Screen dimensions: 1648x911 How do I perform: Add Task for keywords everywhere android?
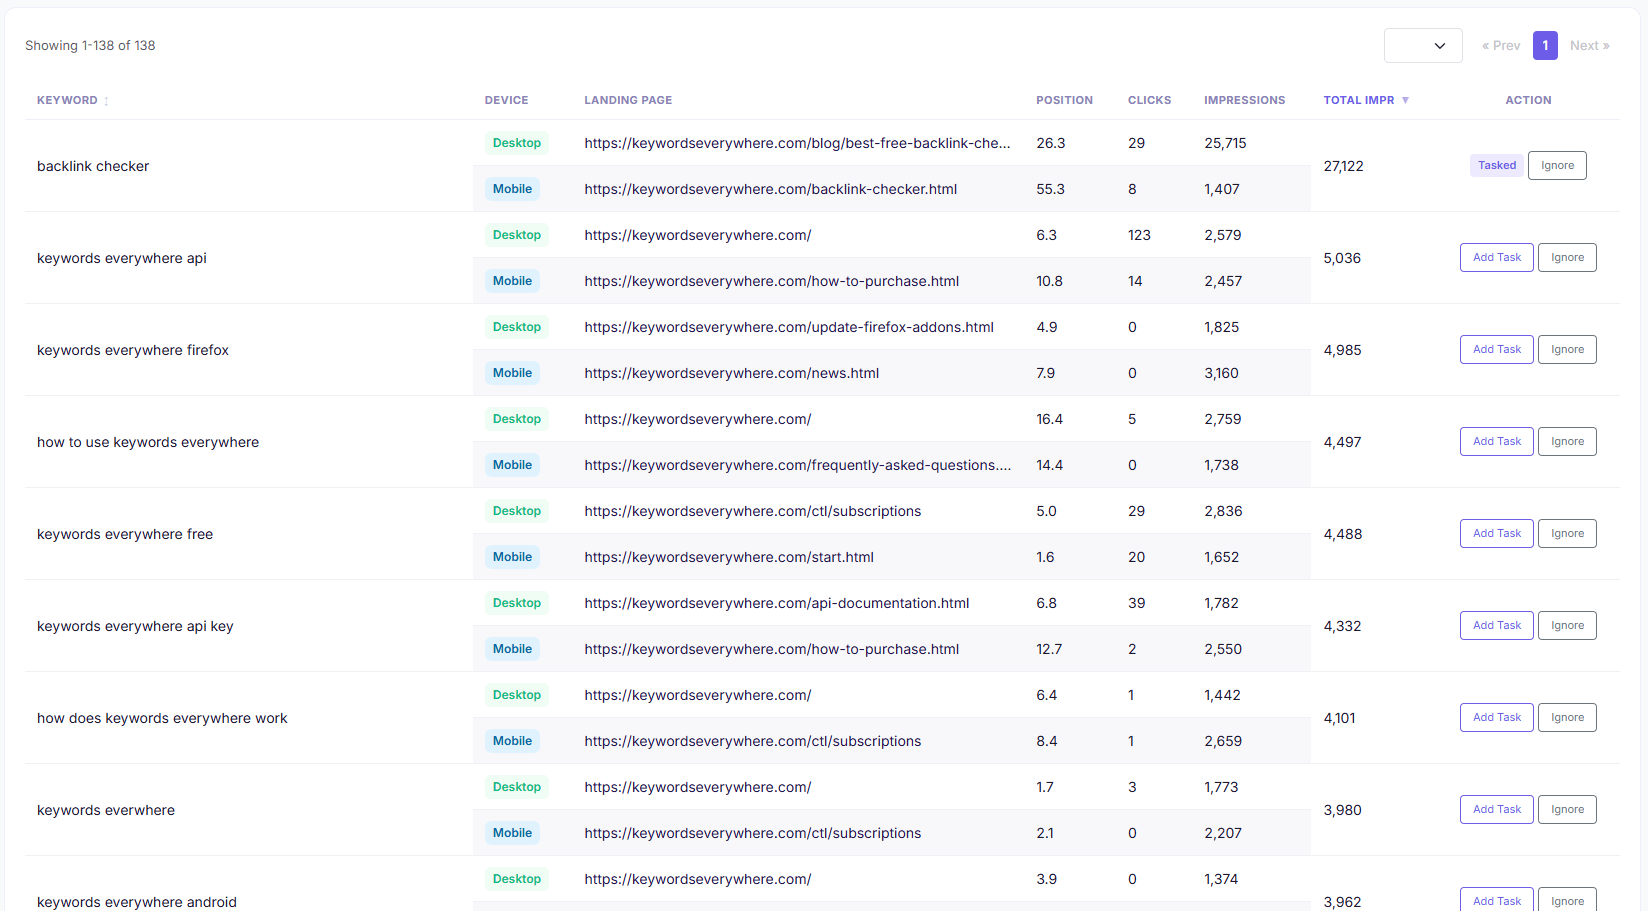click(1496, 899)
